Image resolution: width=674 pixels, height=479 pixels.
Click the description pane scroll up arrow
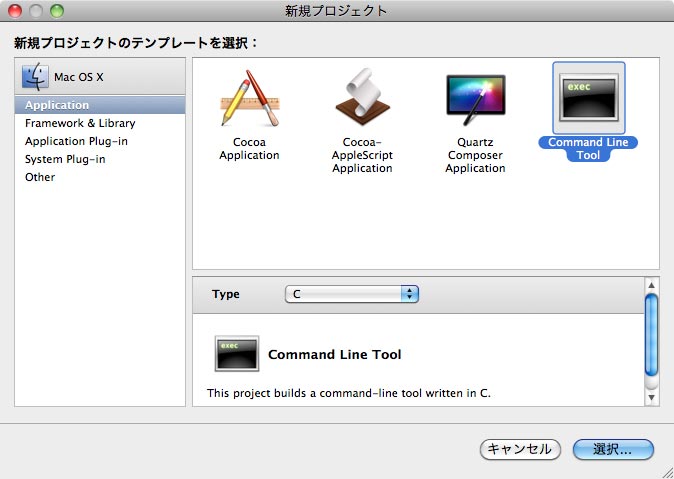coord(651,285)
